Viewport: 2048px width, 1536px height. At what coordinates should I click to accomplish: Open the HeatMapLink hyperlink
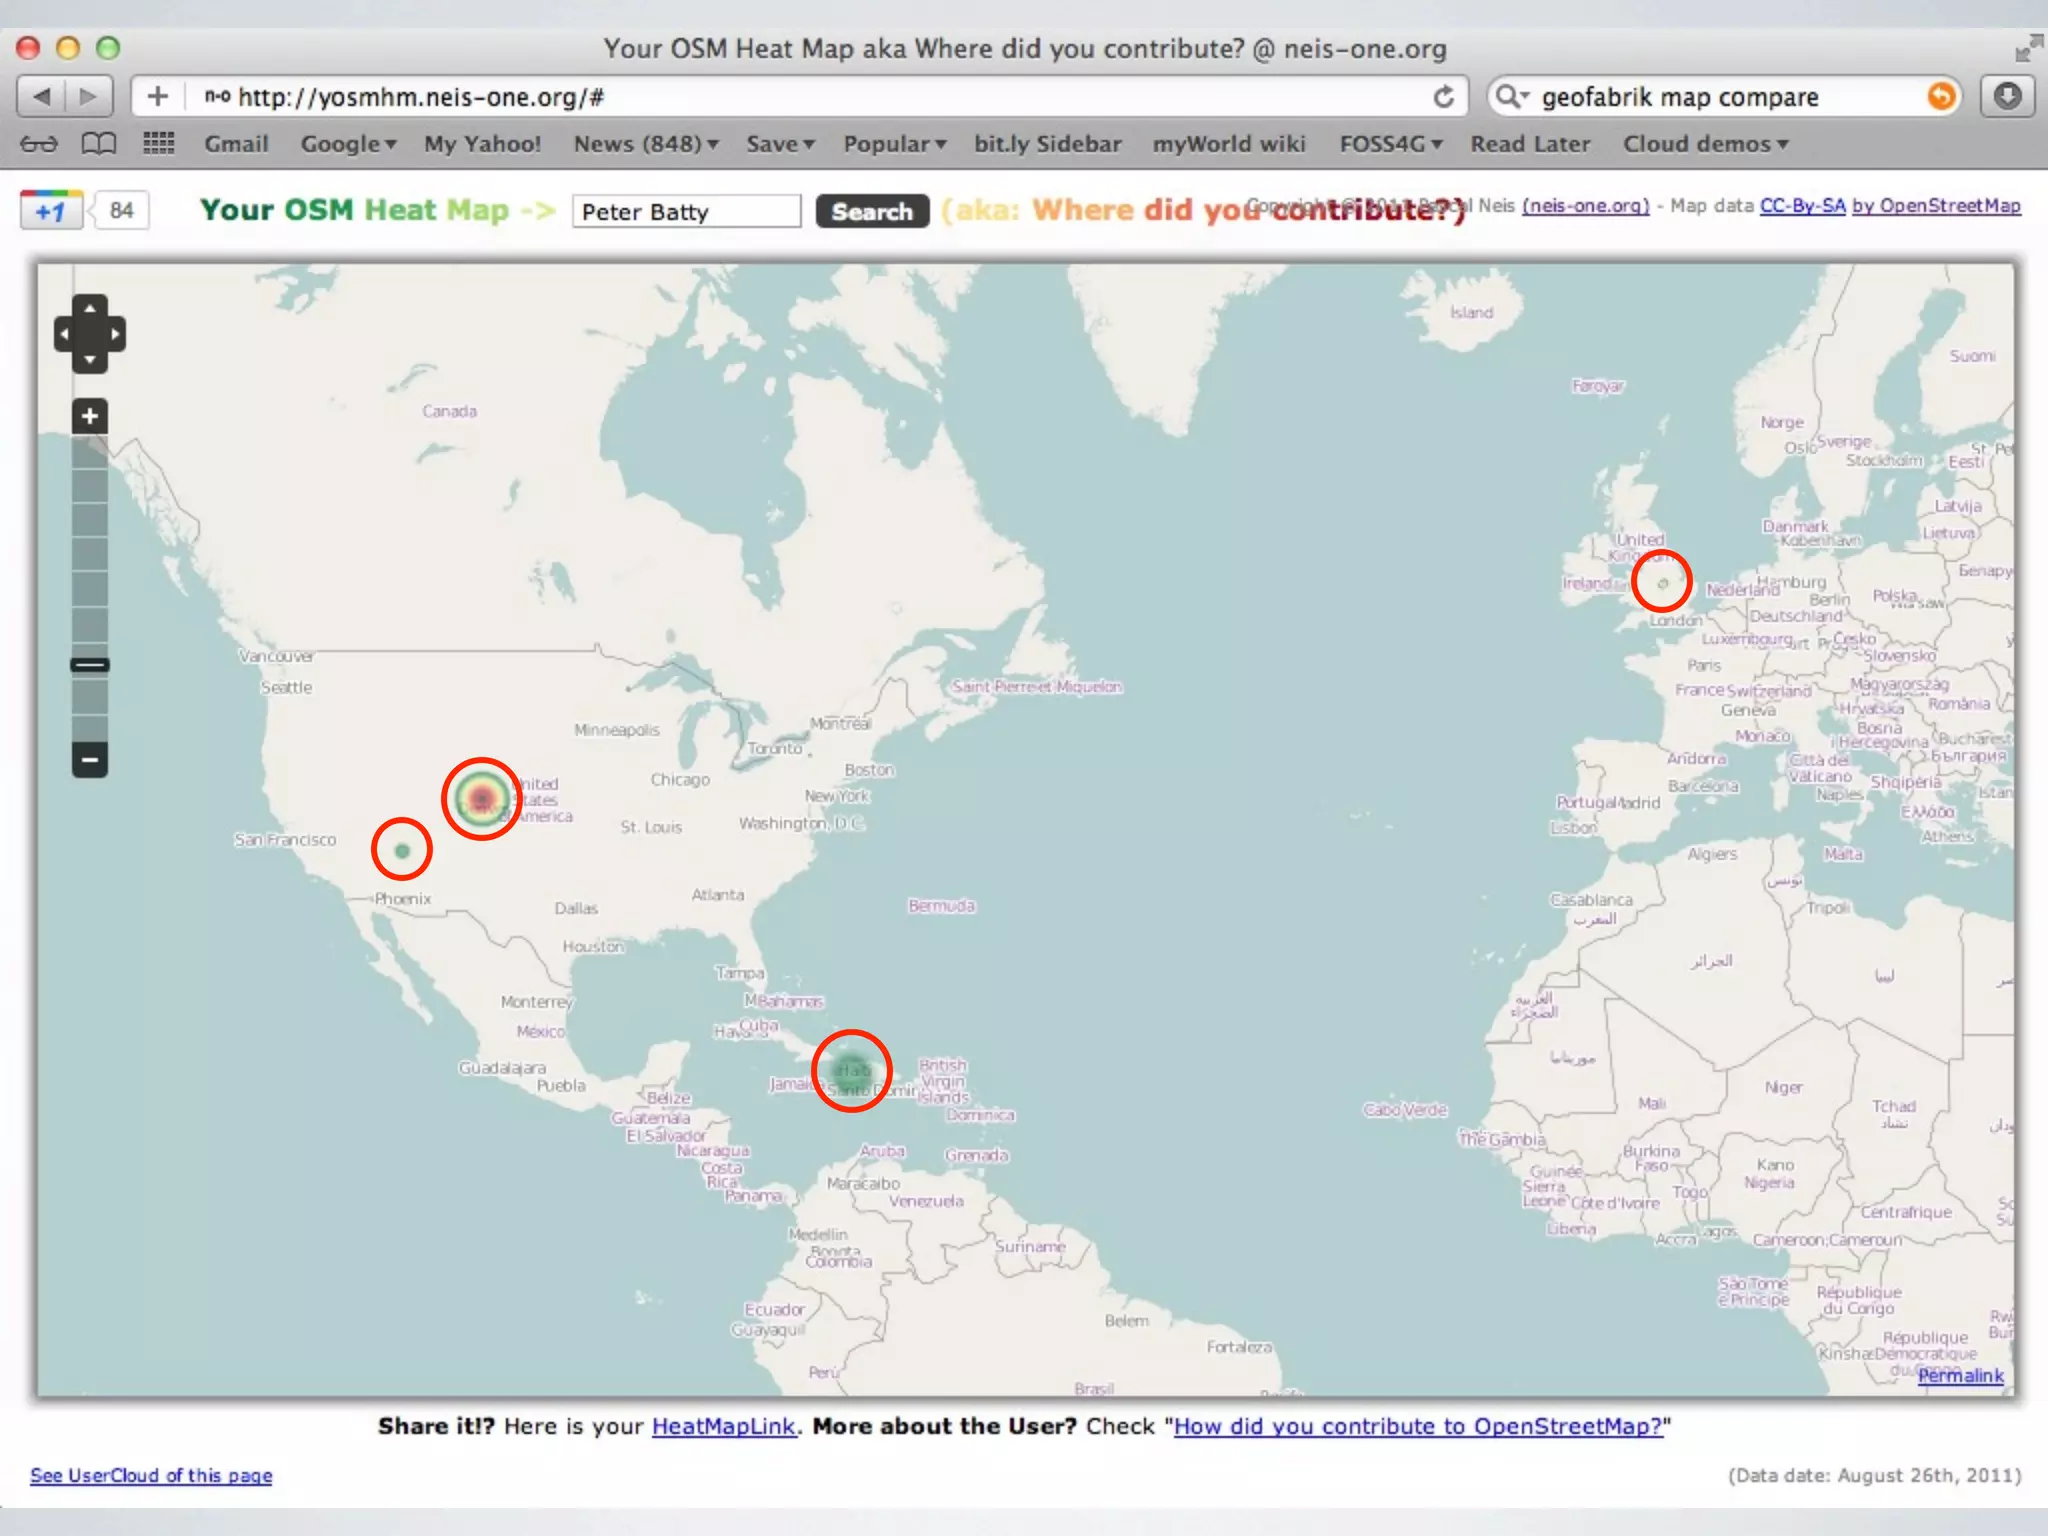pyautogui.click(x=723, y=1426)
